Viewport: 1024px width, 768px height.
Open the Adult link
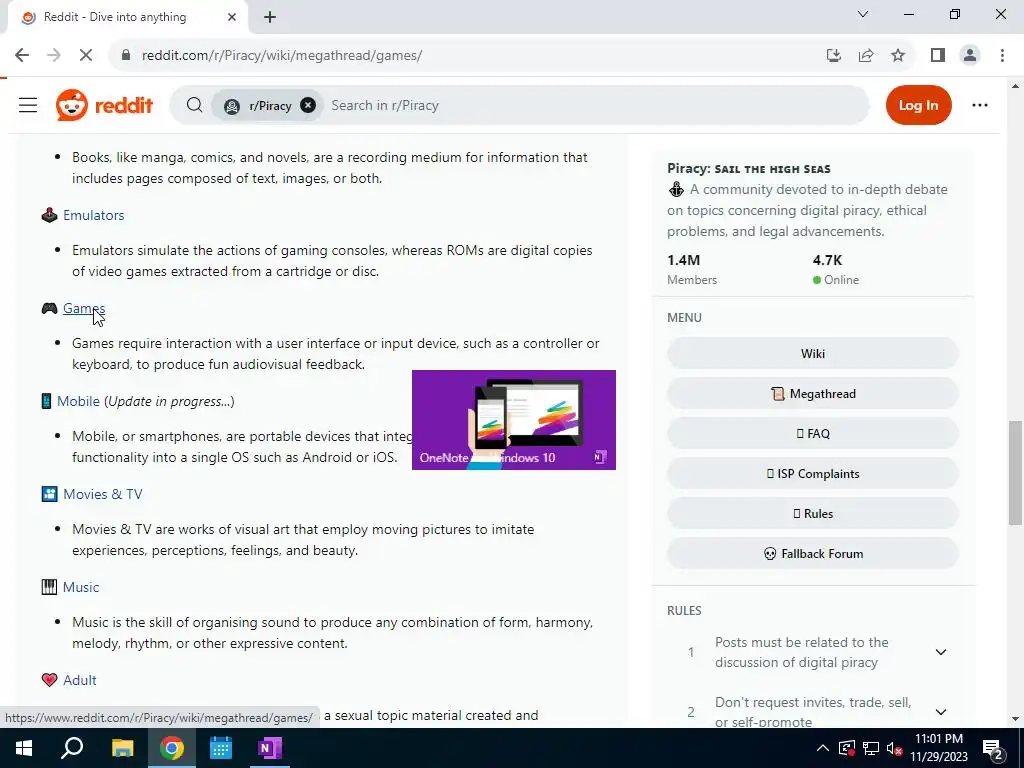[x=80, y=680]
